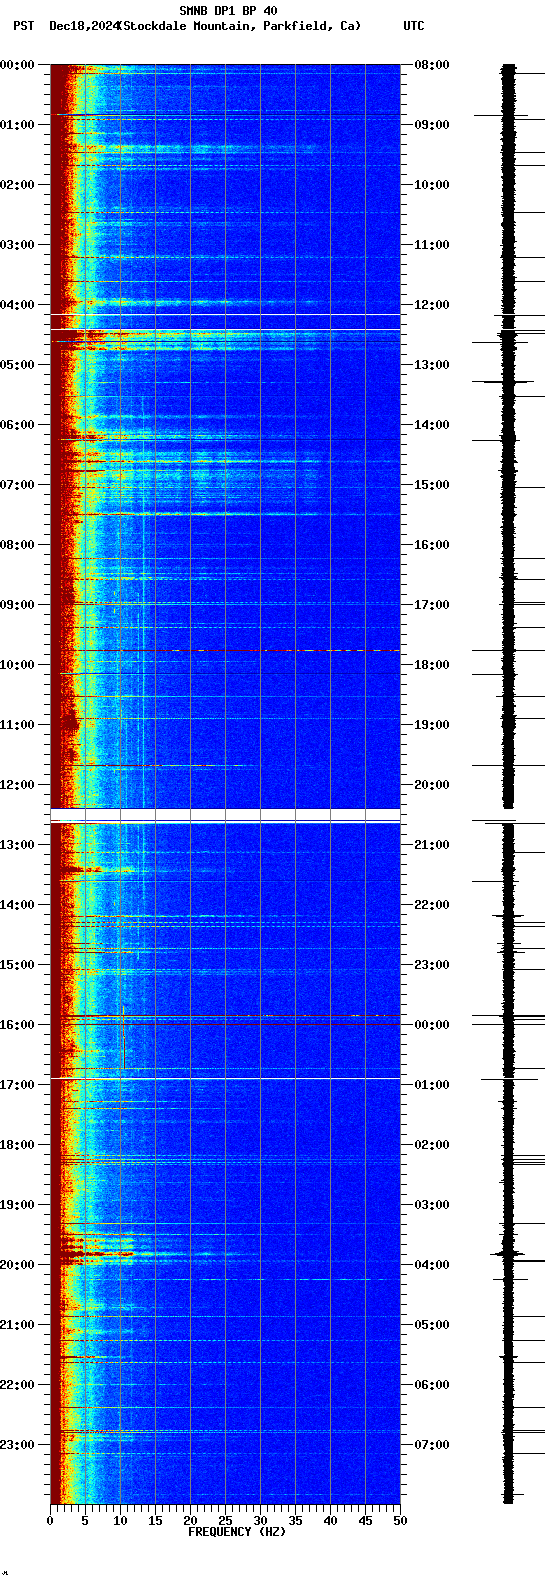
Task: Select the "12:00" PST label on left axis
Action: 16,785
